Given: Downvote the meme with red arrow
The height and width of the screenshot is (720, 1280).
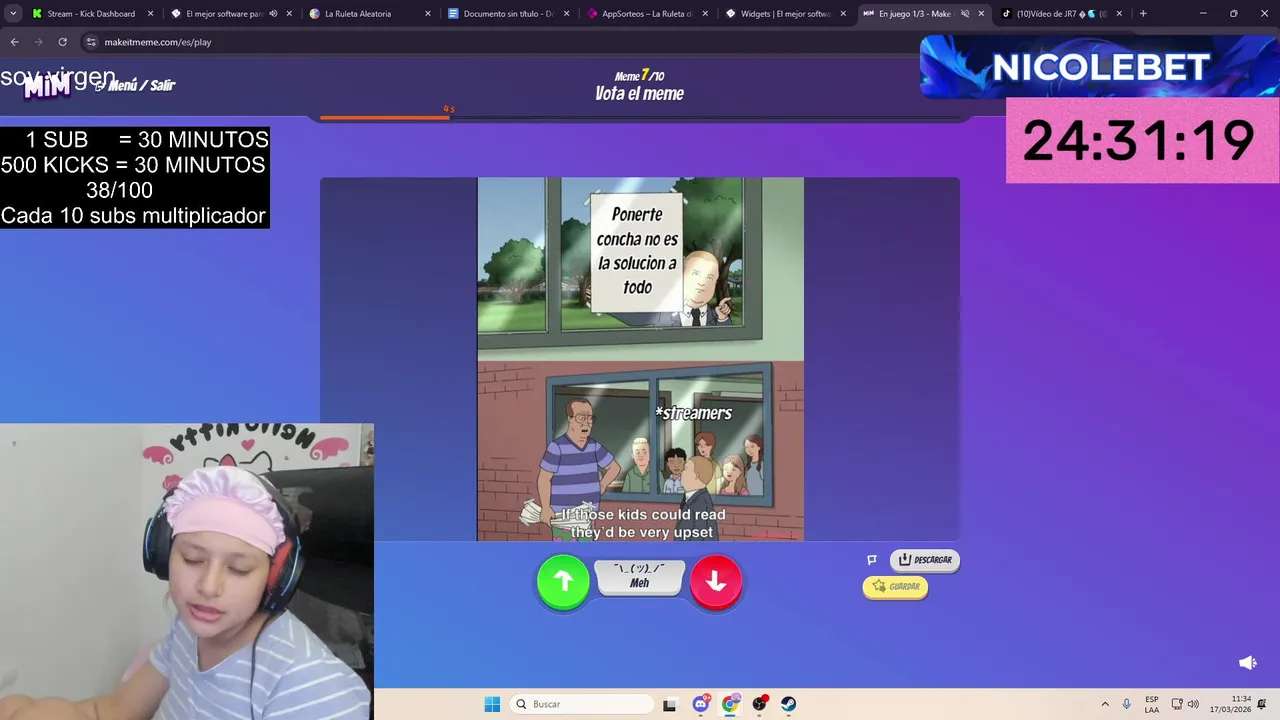Looking at the screenshot, I should [716, 582].
